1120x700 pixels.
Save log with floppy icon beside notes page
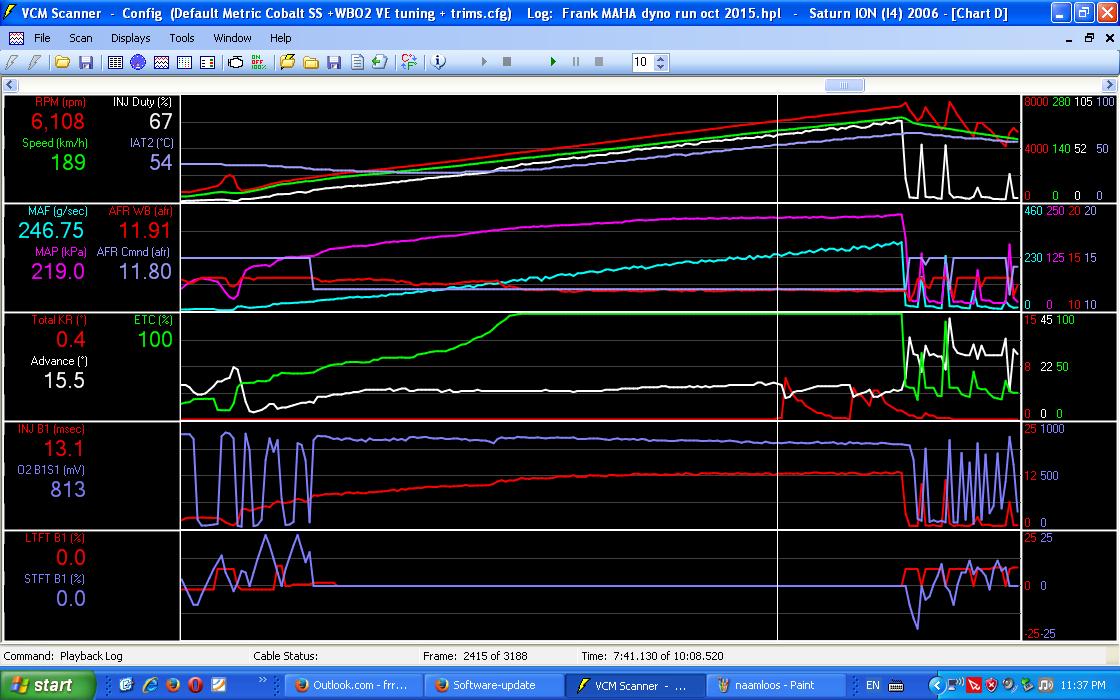click(334, 62)
